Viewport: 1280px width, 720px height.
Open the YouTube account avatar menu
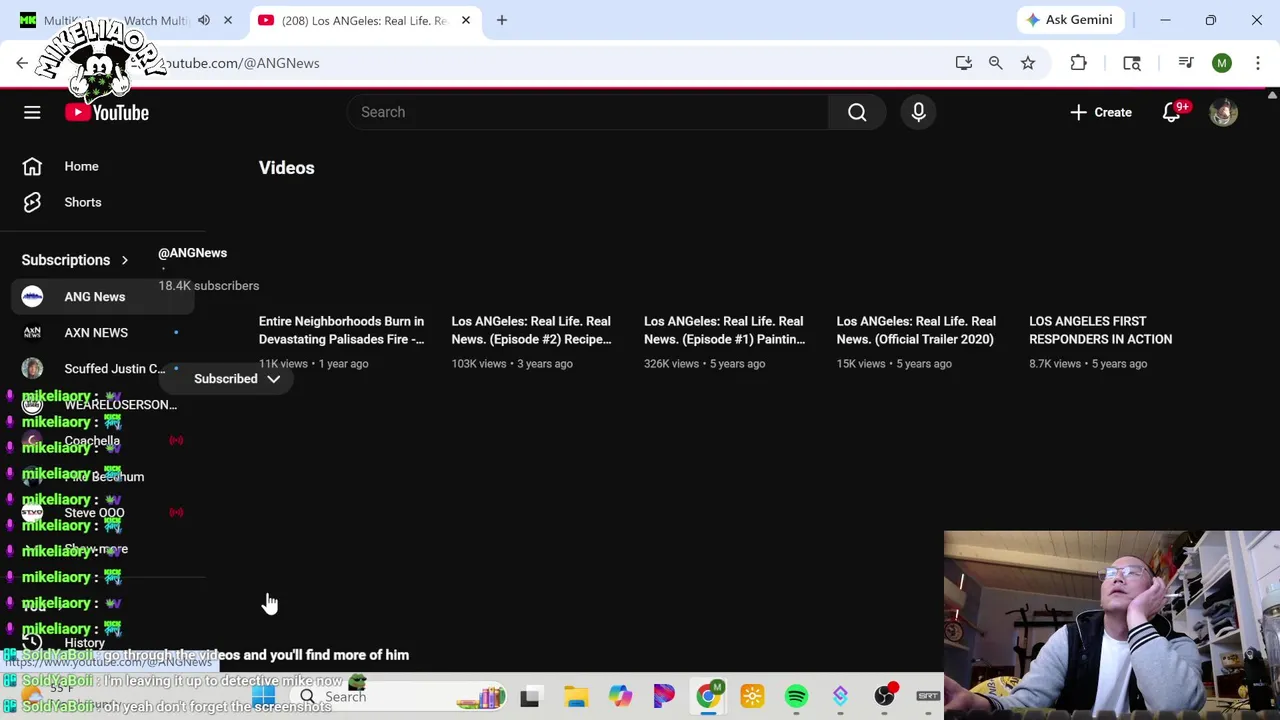1223,112
